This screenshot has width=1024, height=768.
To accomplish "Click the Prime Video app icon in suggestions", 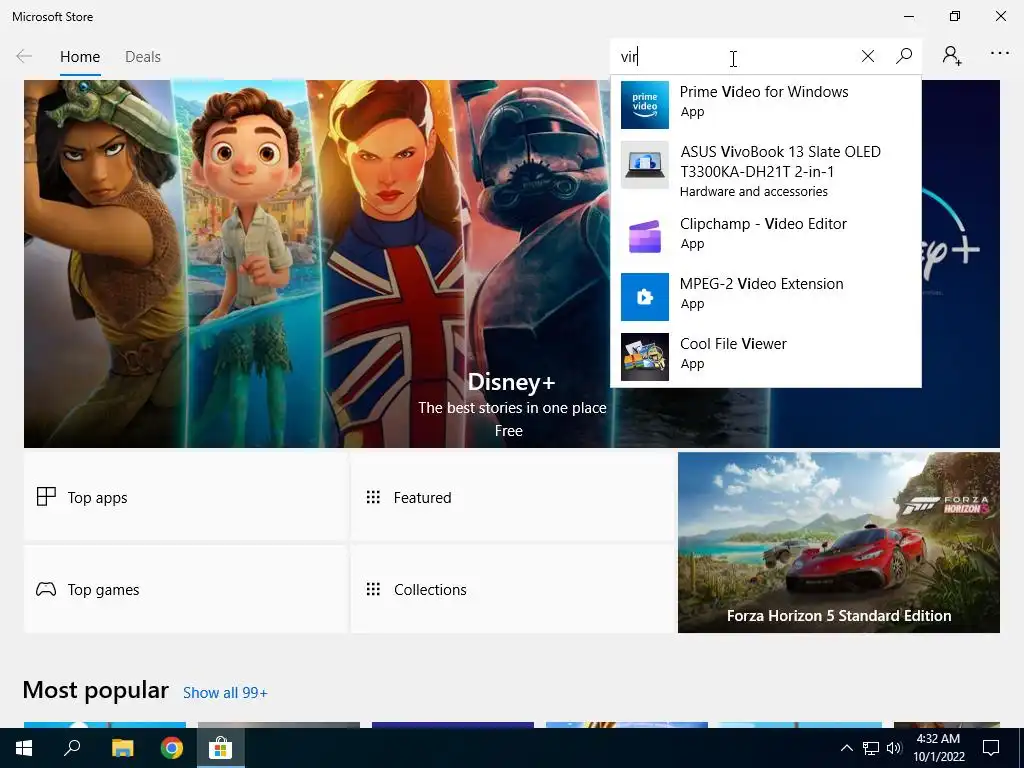I will pyautogui.click(x=645, y=104).
